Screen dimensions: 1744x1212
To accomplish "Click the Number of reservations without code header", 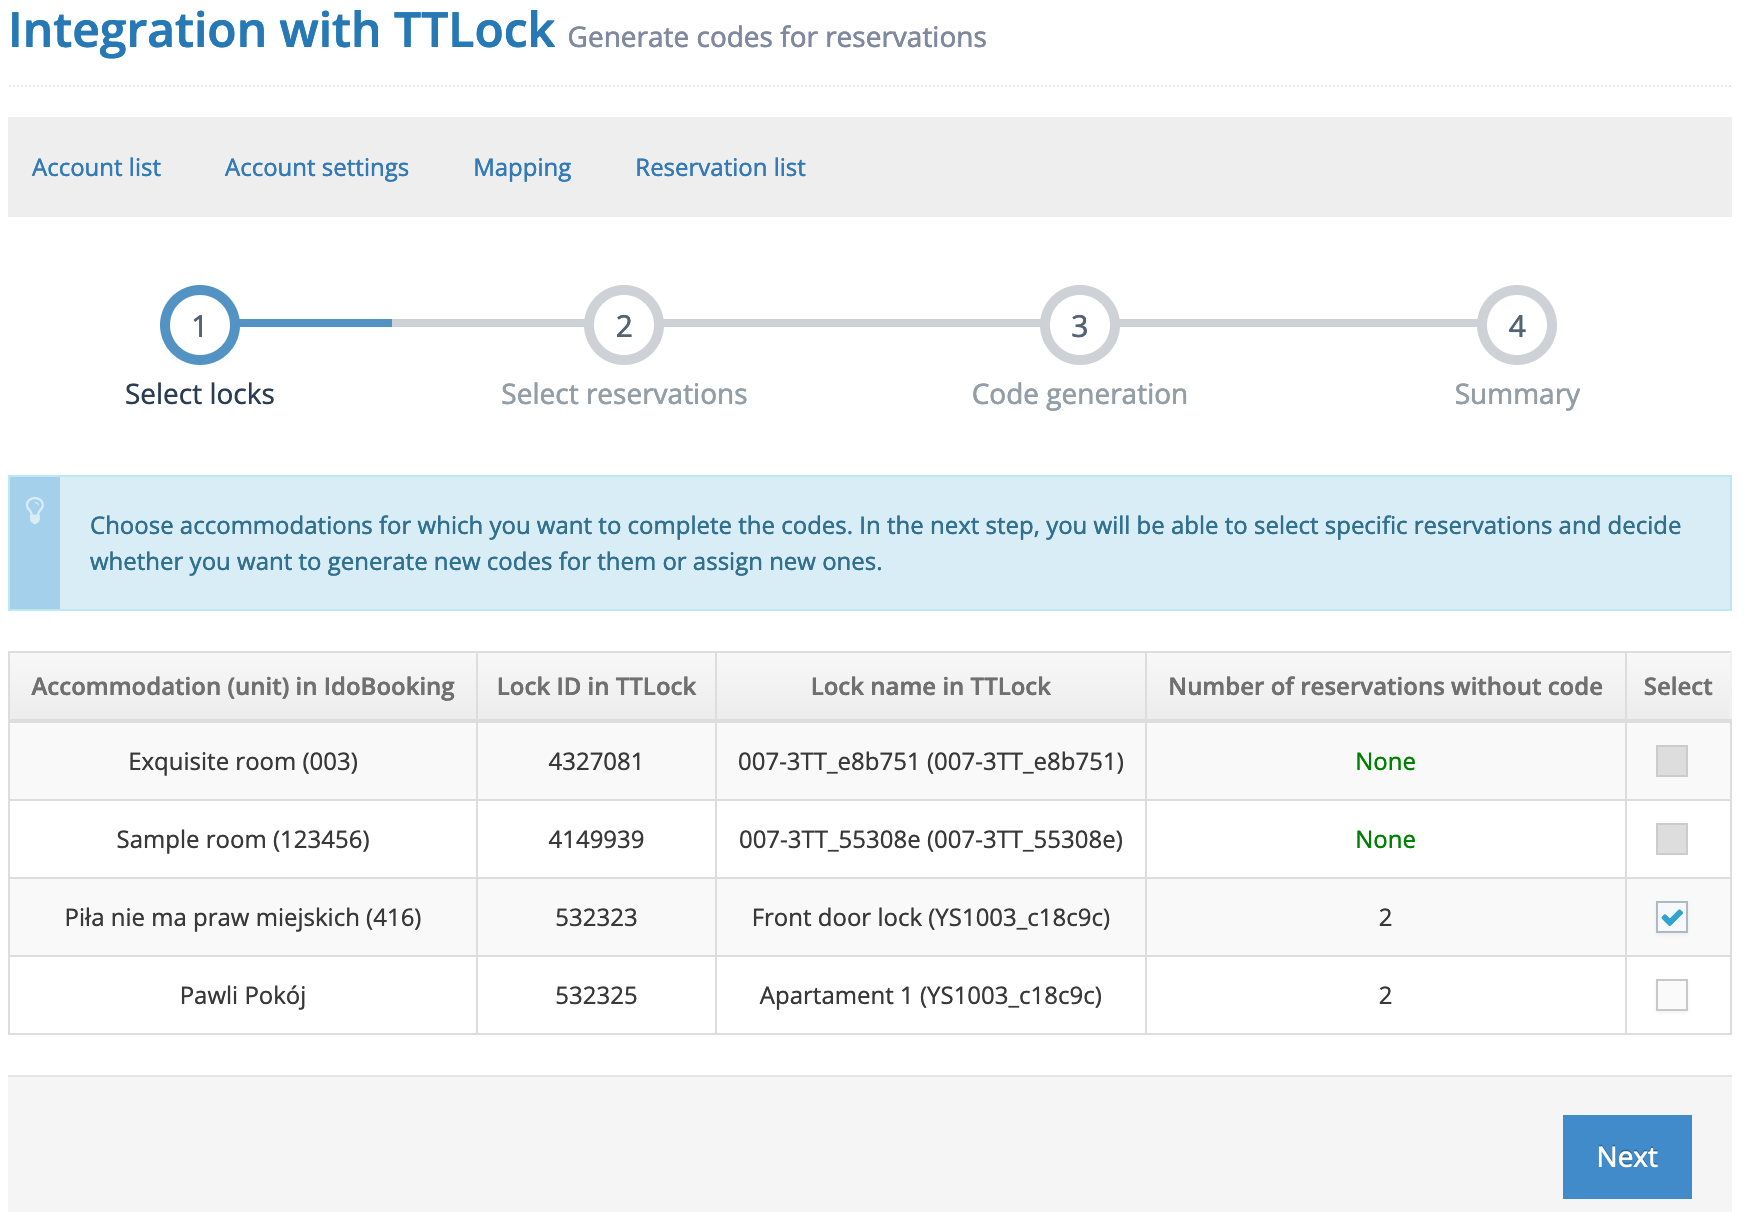I will [x=1385, y=686].
